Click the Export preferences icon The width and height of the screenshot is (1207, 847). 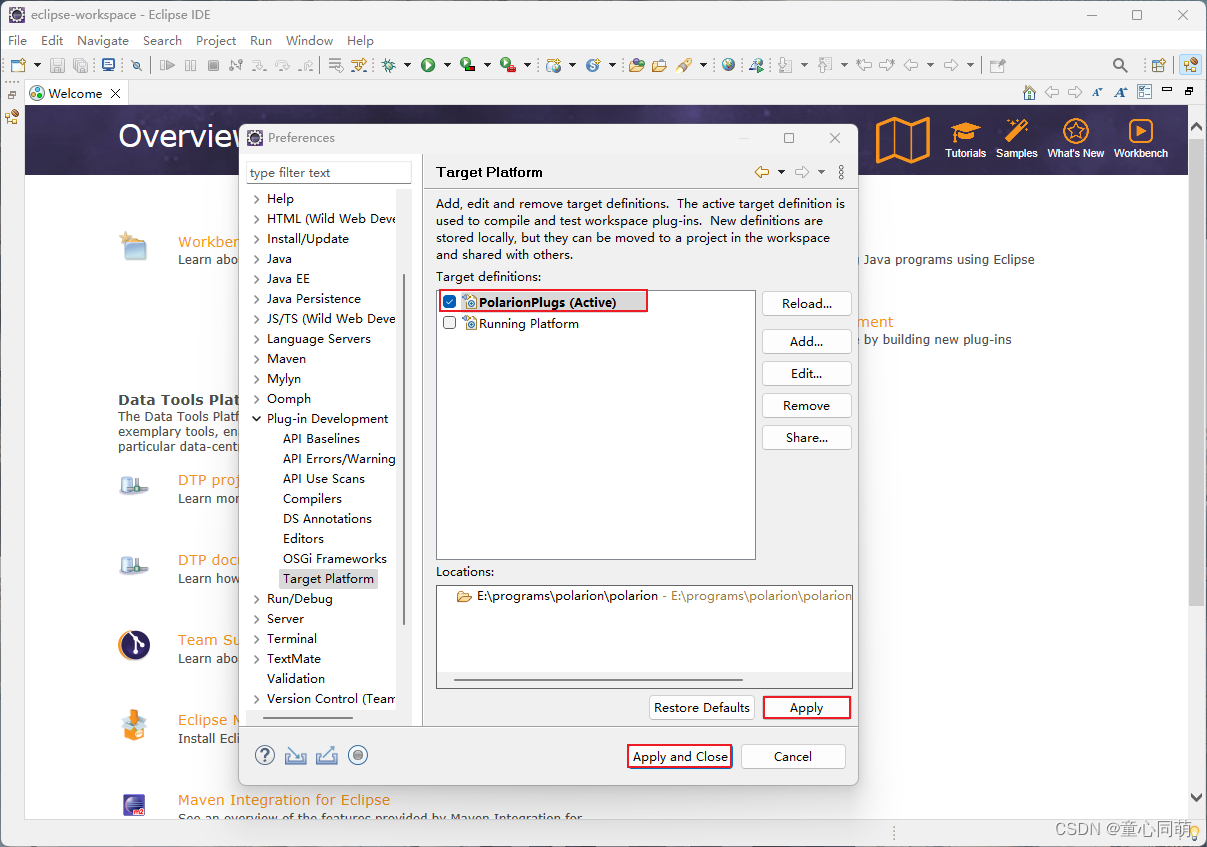(327, 756)
